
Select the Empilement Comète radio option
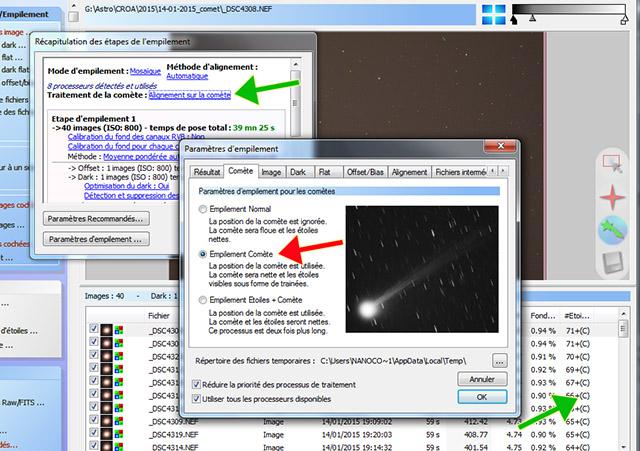click(x=202, y=254)
